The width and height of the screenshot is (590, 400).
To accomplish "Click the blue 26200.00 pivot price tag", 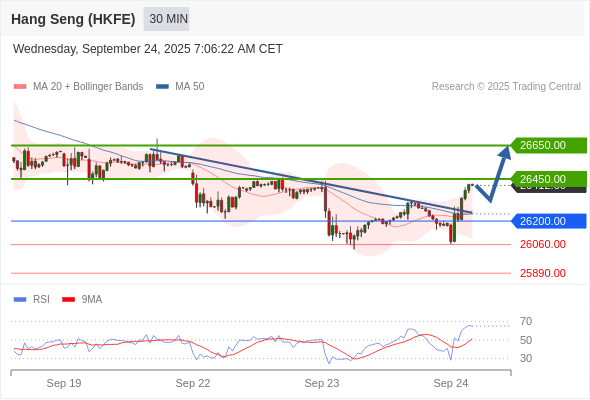I will tap(548, 221).
